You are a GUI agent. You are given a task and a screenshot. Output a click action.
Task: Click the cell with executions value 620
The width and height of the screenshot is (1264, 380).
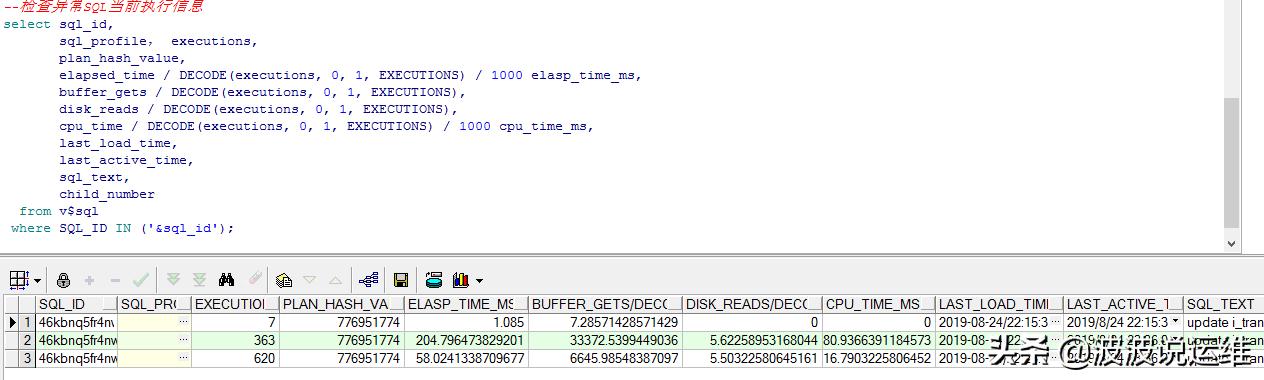pos(235,358)
